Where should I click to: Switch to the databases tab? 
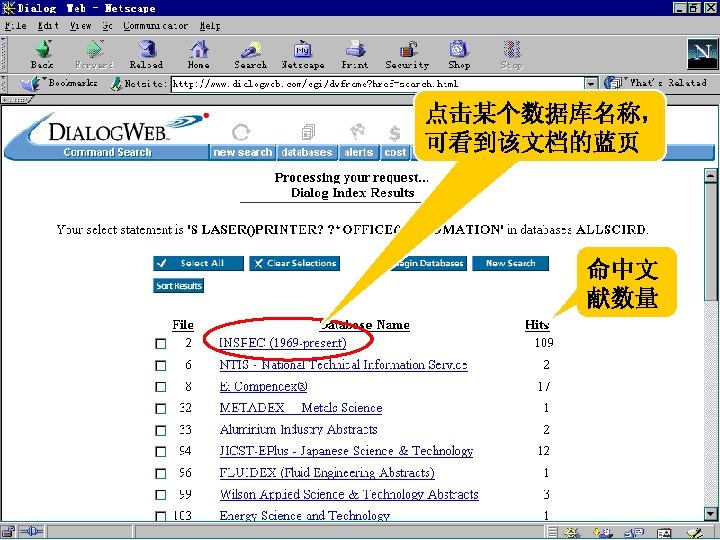tap(307, 152)
